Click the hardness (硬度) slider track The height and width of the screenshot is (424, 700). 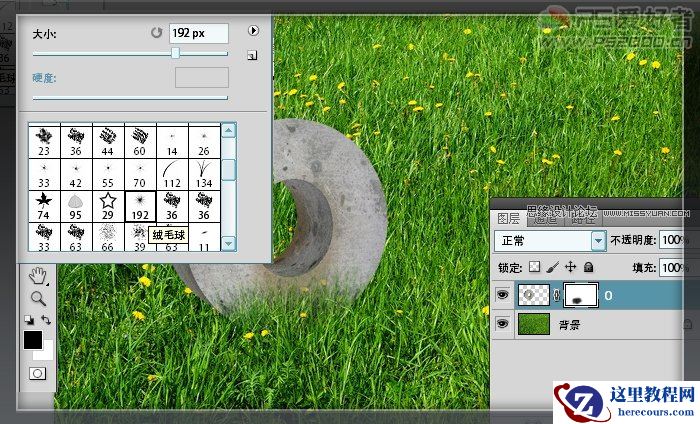tap(130, 97)
